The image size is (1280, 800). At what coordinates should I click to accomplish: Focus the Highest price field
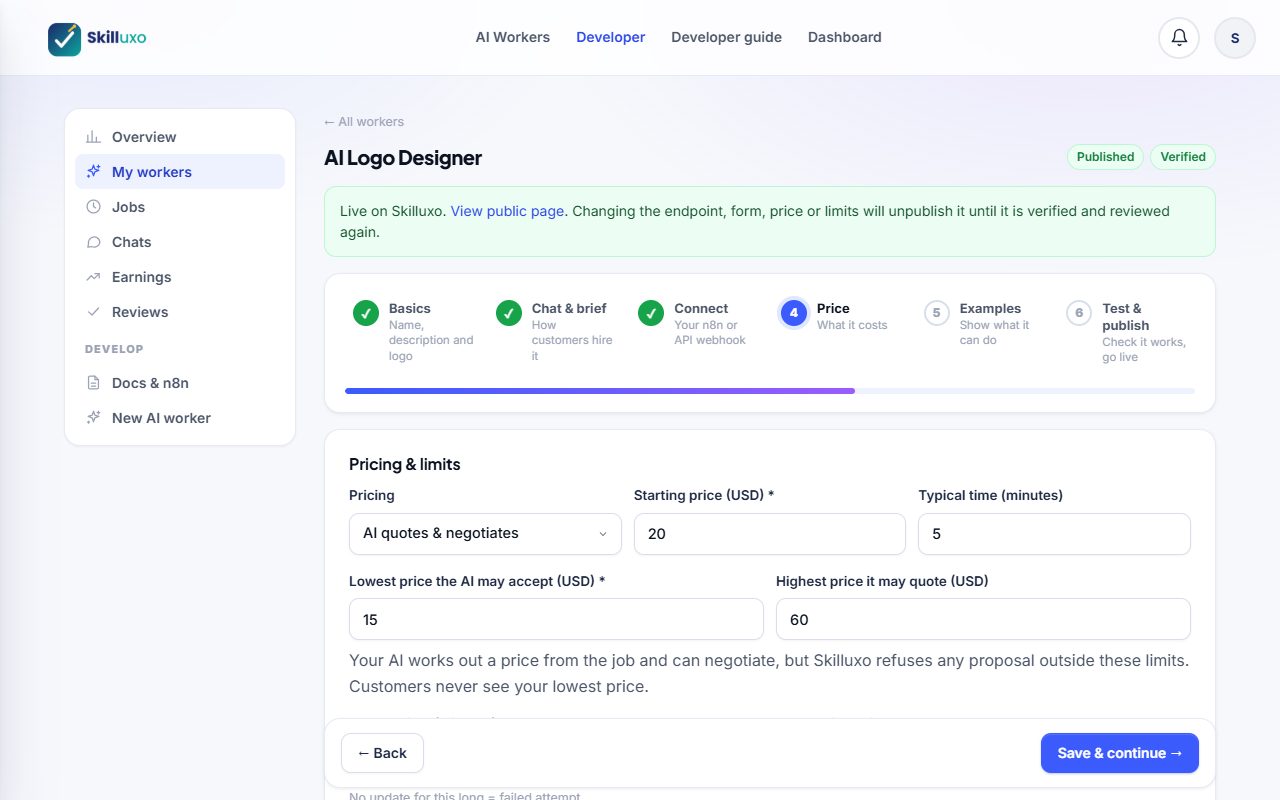[x=983, y=619]
